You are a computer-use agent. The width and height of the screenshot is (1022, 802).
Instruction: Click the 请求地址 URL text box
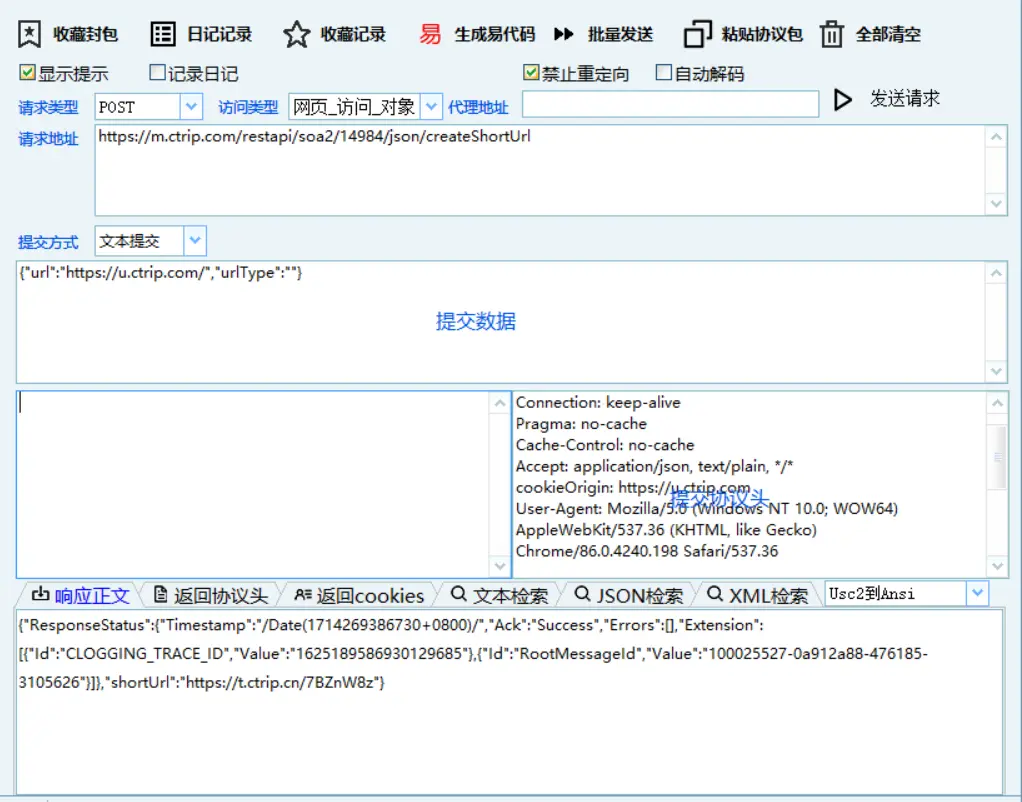540,170
